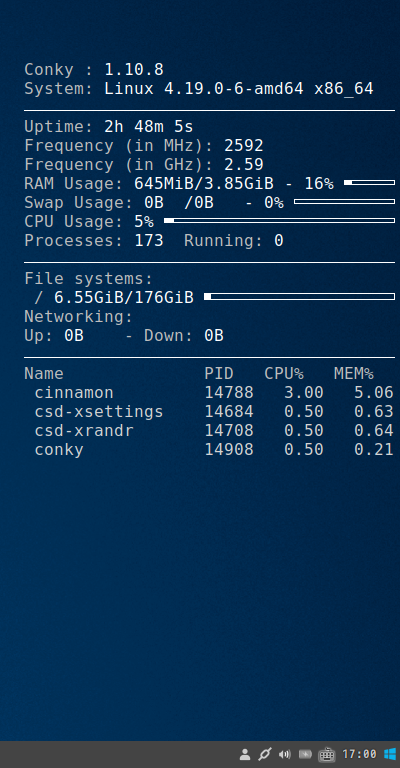Click the Swap Usage progress bar
This screenshot has height=768, width=400.
tap(344, 201)
